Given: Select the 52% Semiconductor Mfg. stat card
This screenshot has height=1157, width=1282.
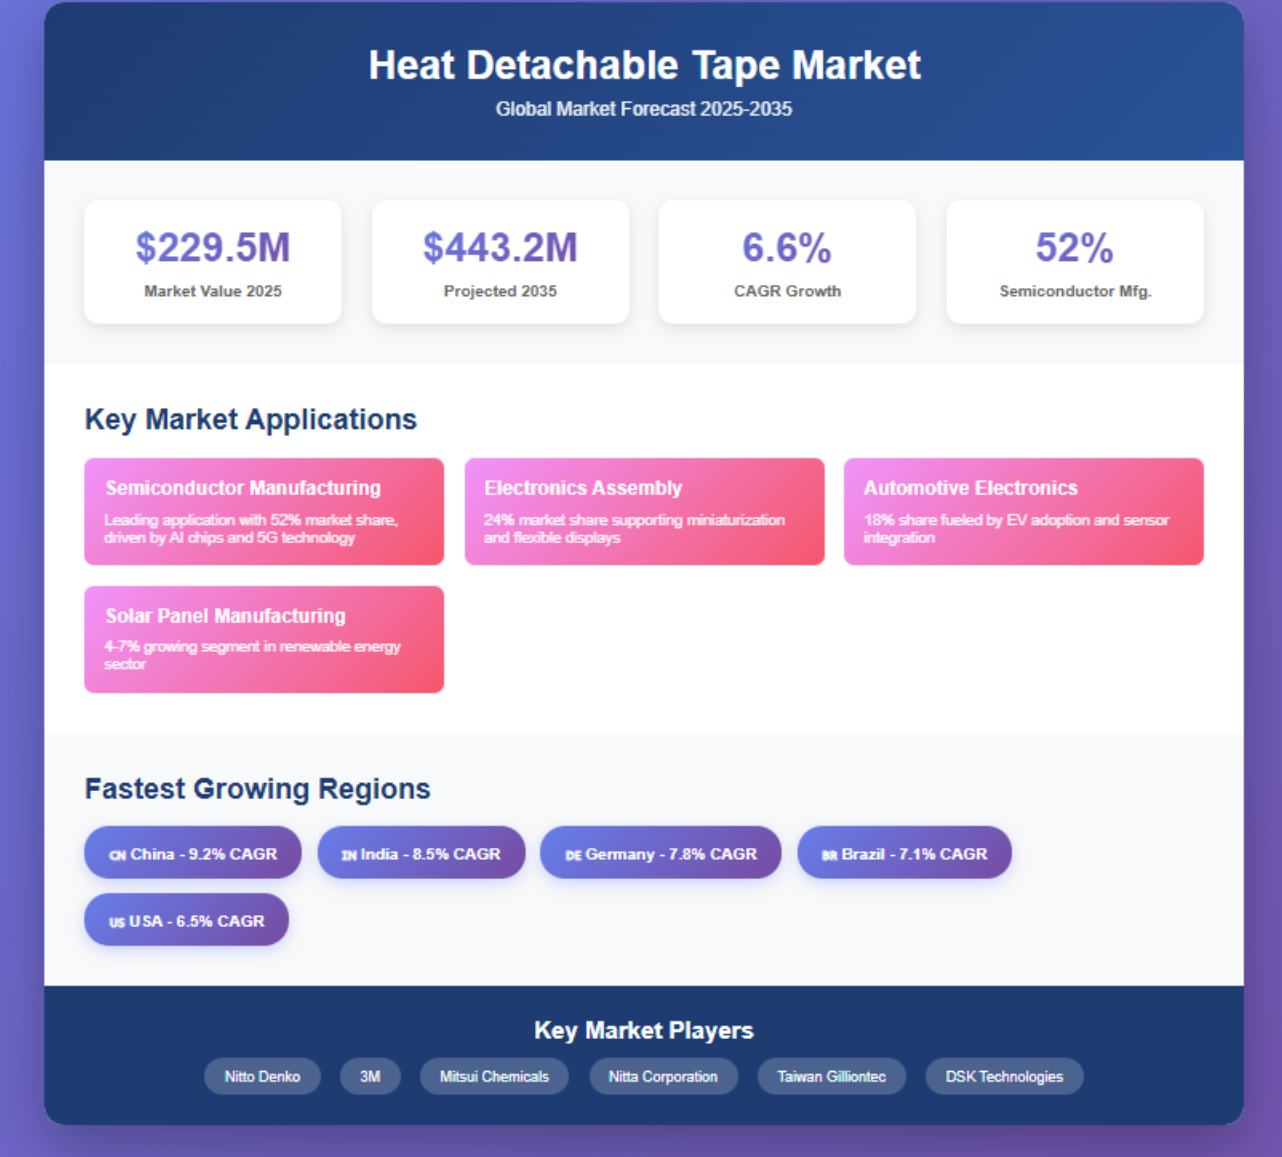Looking at the screenshot, I should [1074, 262].
